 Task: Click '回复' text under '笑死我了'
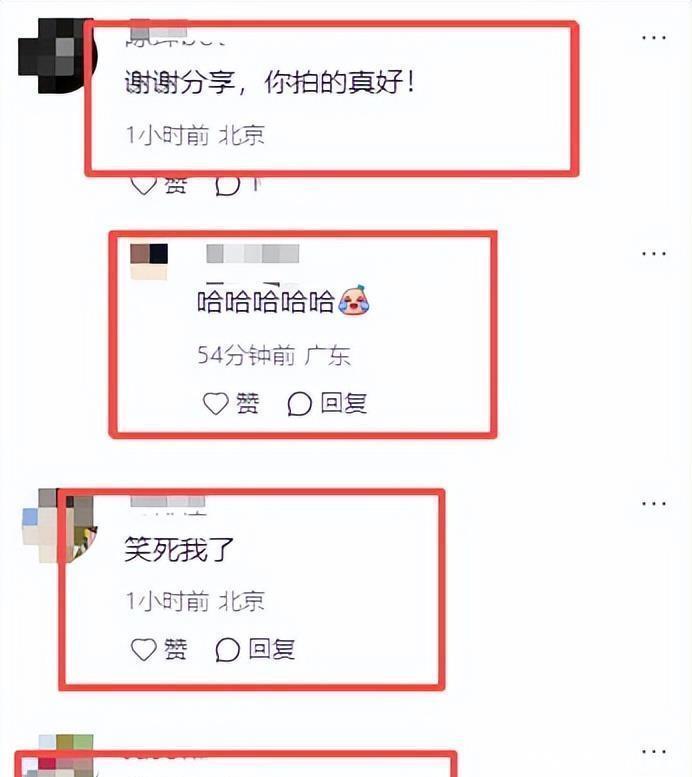tap(272, 649)
